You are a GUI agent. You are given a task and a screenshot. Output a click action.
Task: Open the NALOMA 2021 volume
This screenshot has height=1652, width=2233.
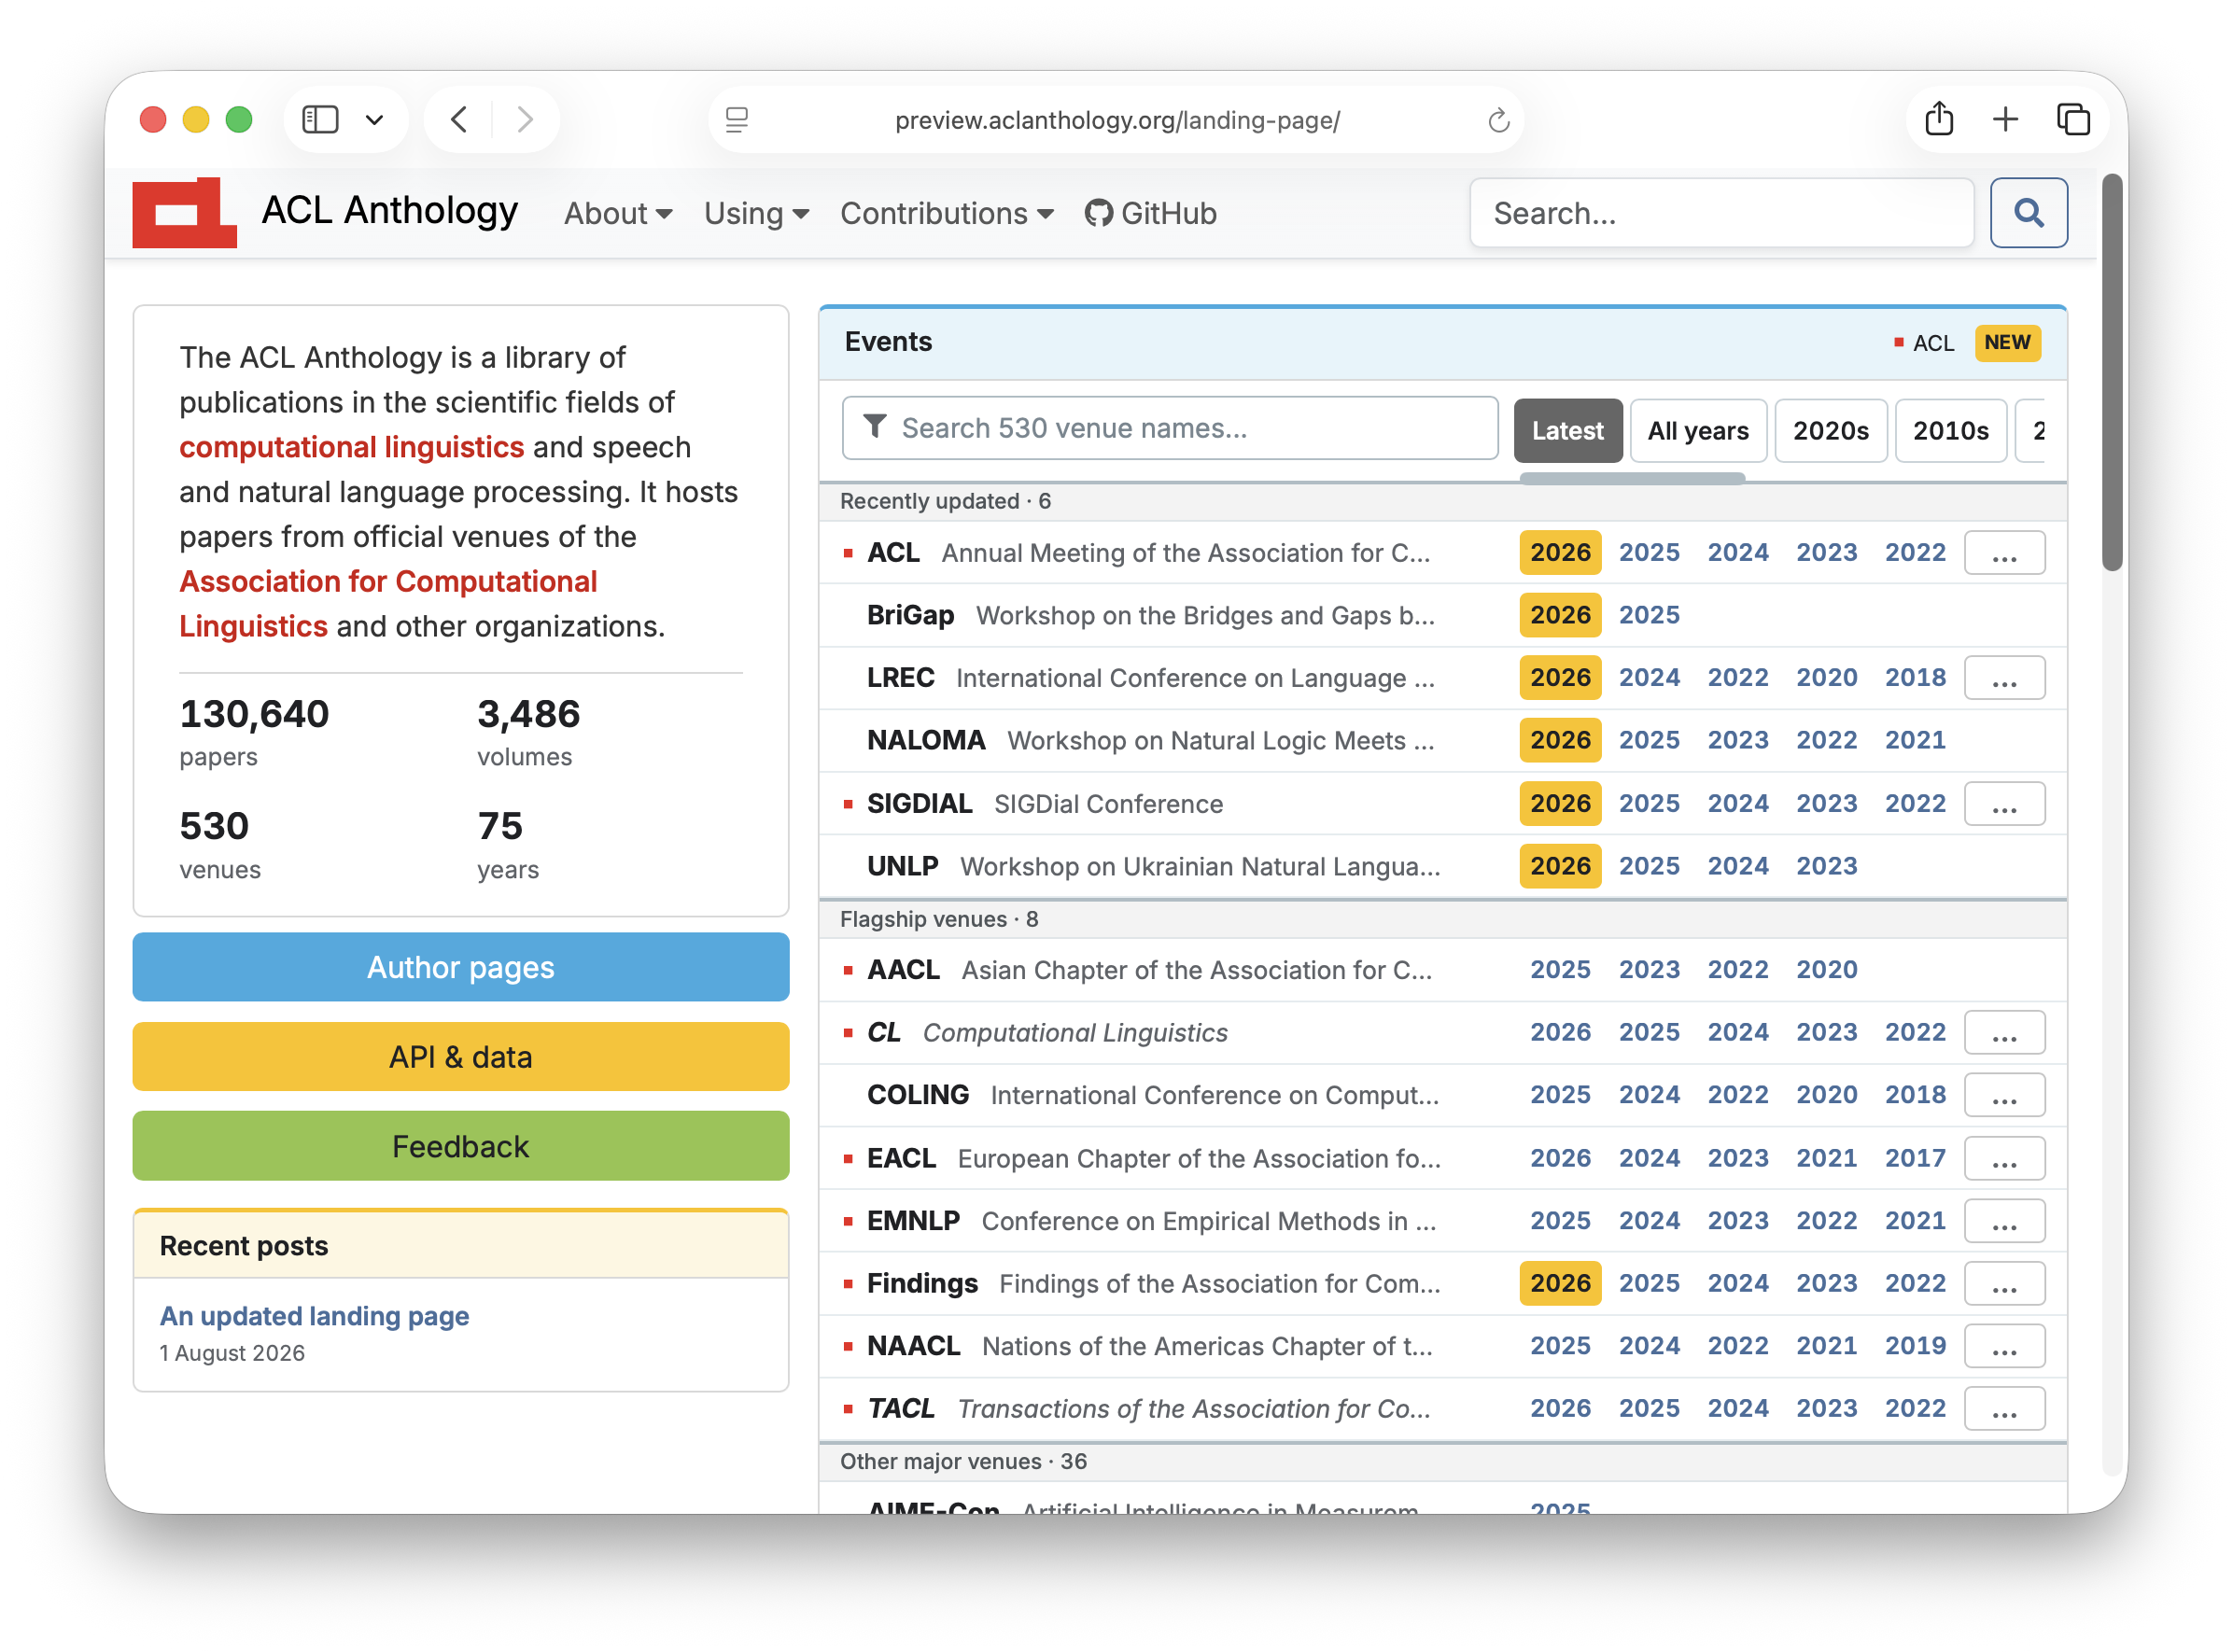1914,740
